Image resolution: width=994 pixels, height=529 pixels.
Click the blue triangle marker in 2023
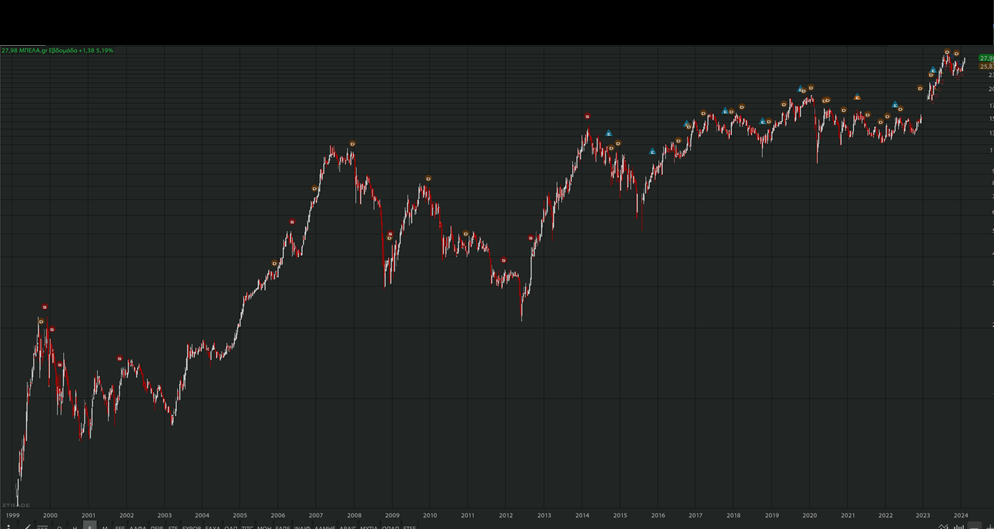click(933, 70)
